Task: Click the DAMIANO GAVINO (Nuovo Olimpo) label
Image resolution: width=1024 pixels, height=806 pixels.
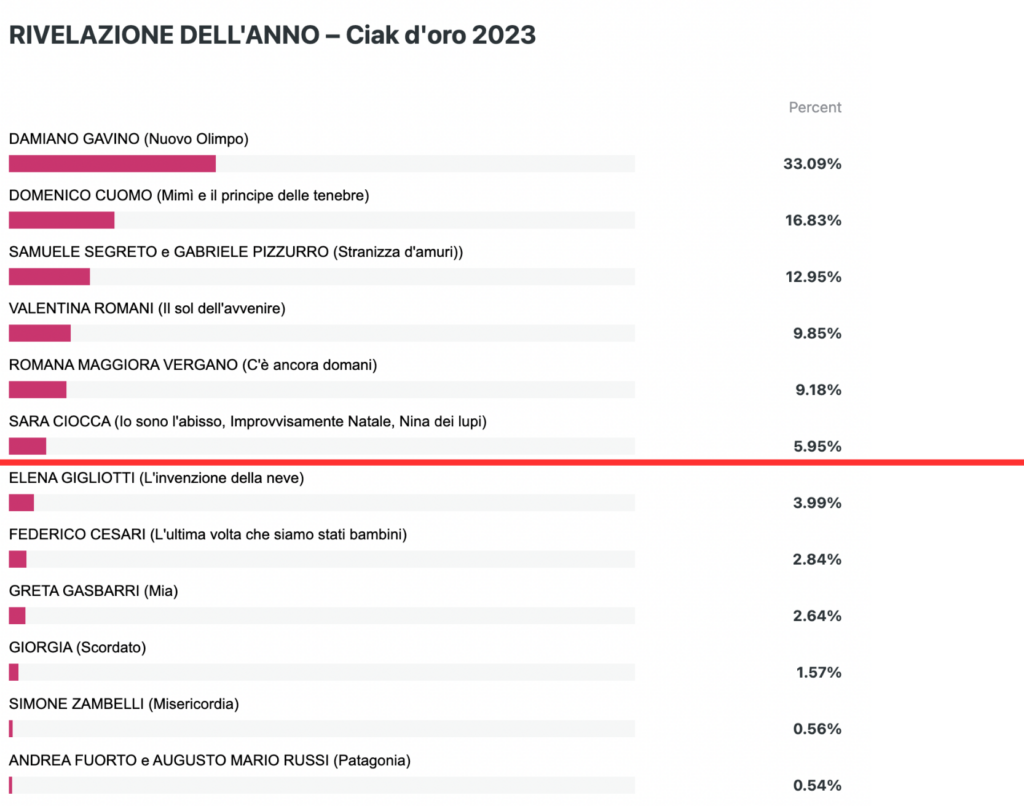Action: point(129,139)
